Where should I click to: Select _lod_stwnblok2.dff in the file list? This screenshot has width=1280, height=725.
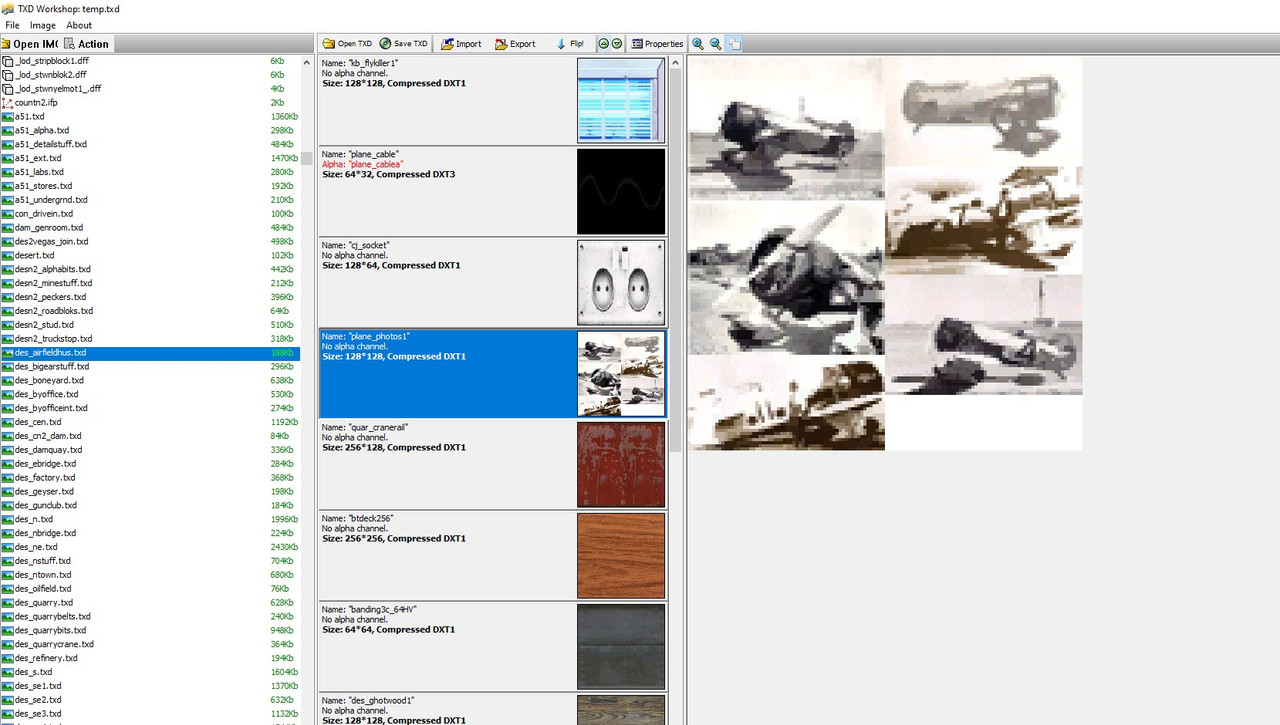pyautogui.click(x=150, y=75)
